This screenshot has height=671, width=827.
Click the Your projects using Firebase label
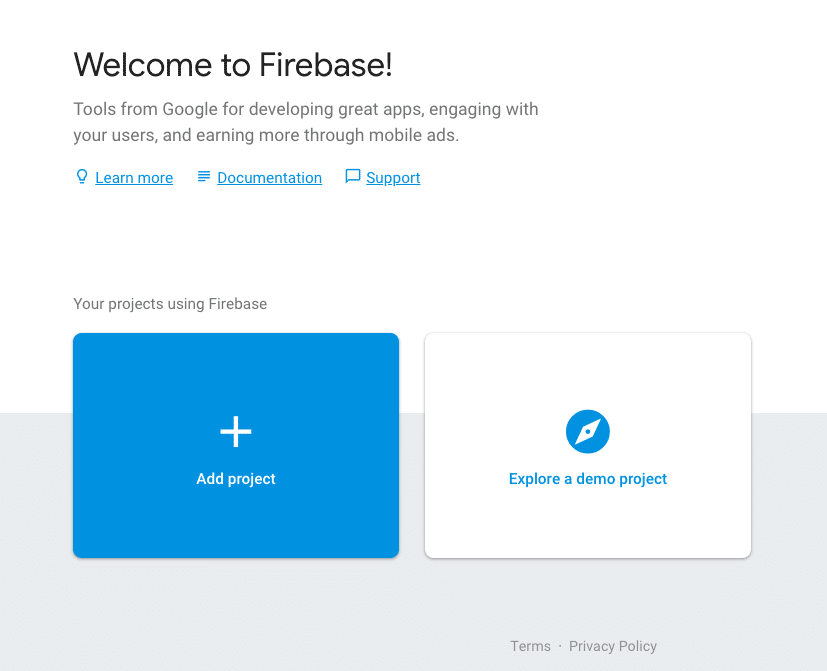[x=170, y=303]
